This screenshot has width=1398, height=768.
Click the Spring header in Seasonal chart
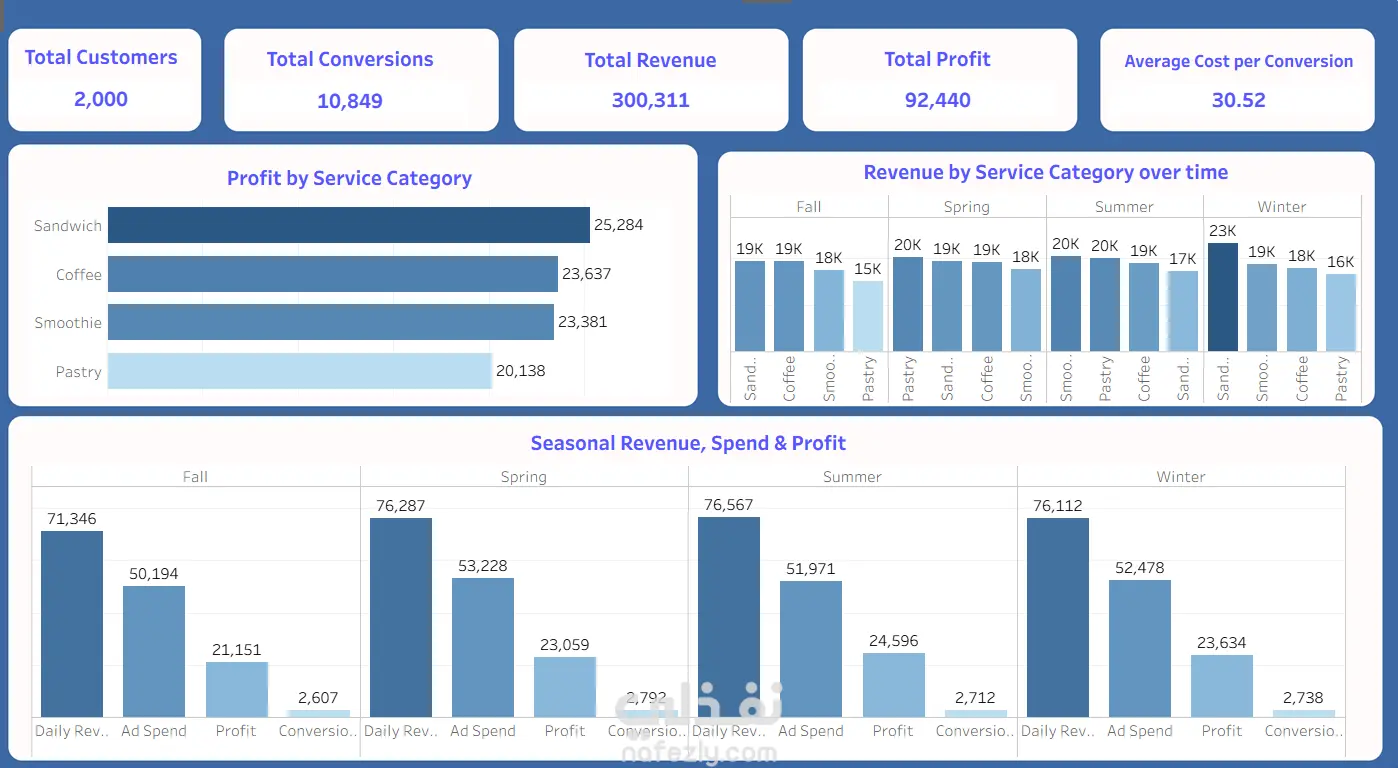[524, 477]
